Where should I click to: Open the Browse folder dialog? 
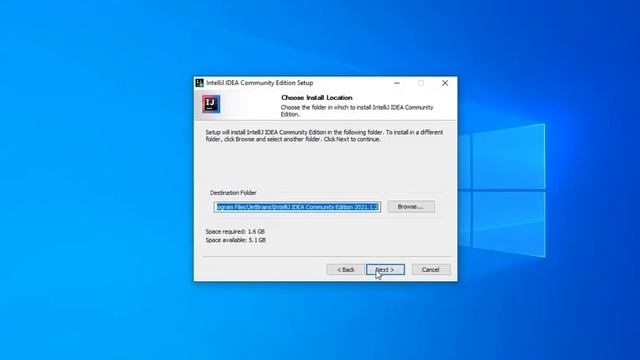[x=411, y=207]
